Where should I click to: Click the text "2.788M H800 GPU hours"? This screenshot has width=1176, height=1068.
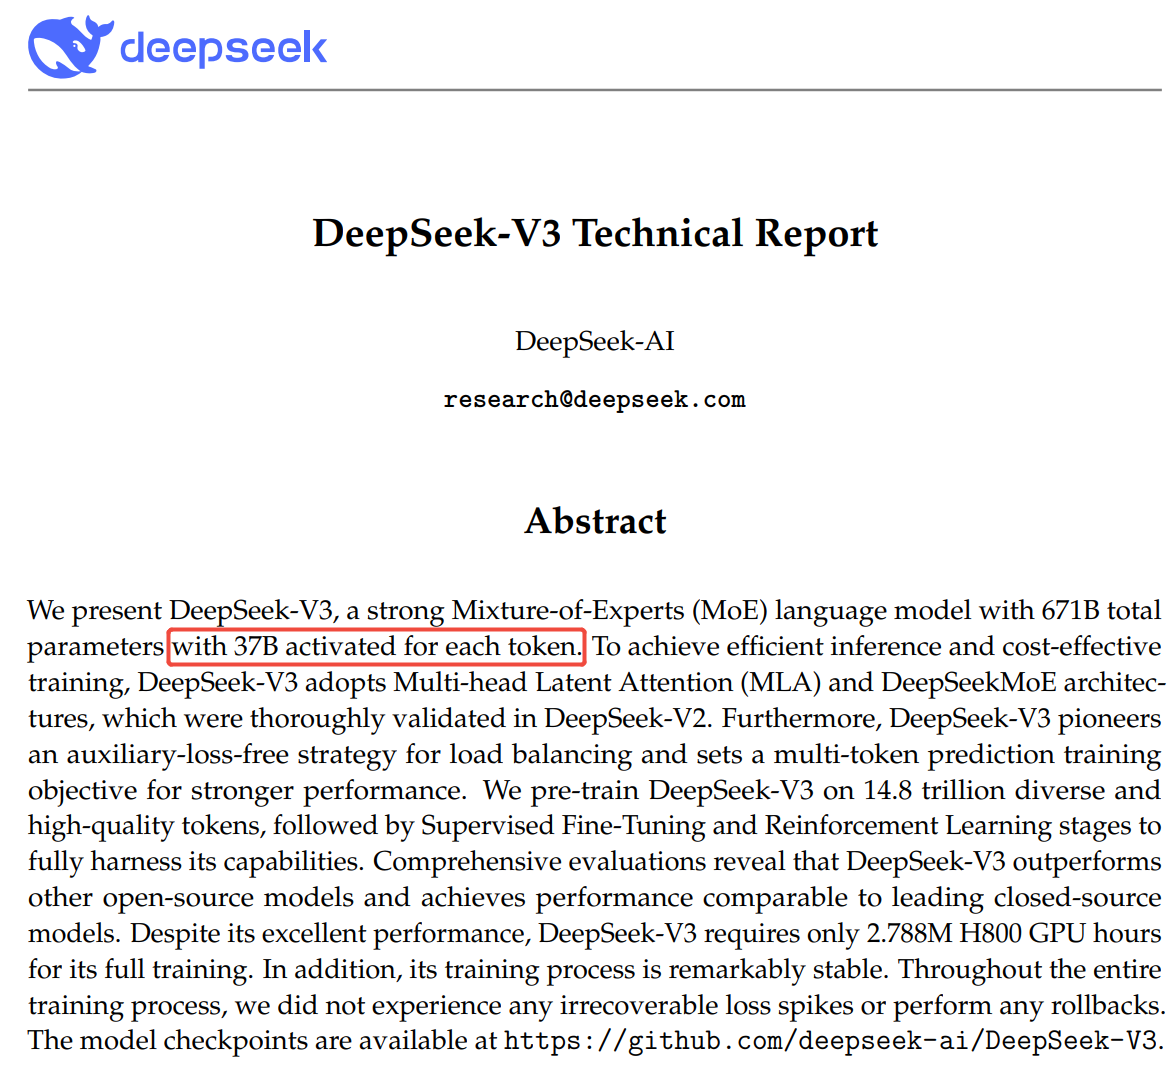[1013, 933]
